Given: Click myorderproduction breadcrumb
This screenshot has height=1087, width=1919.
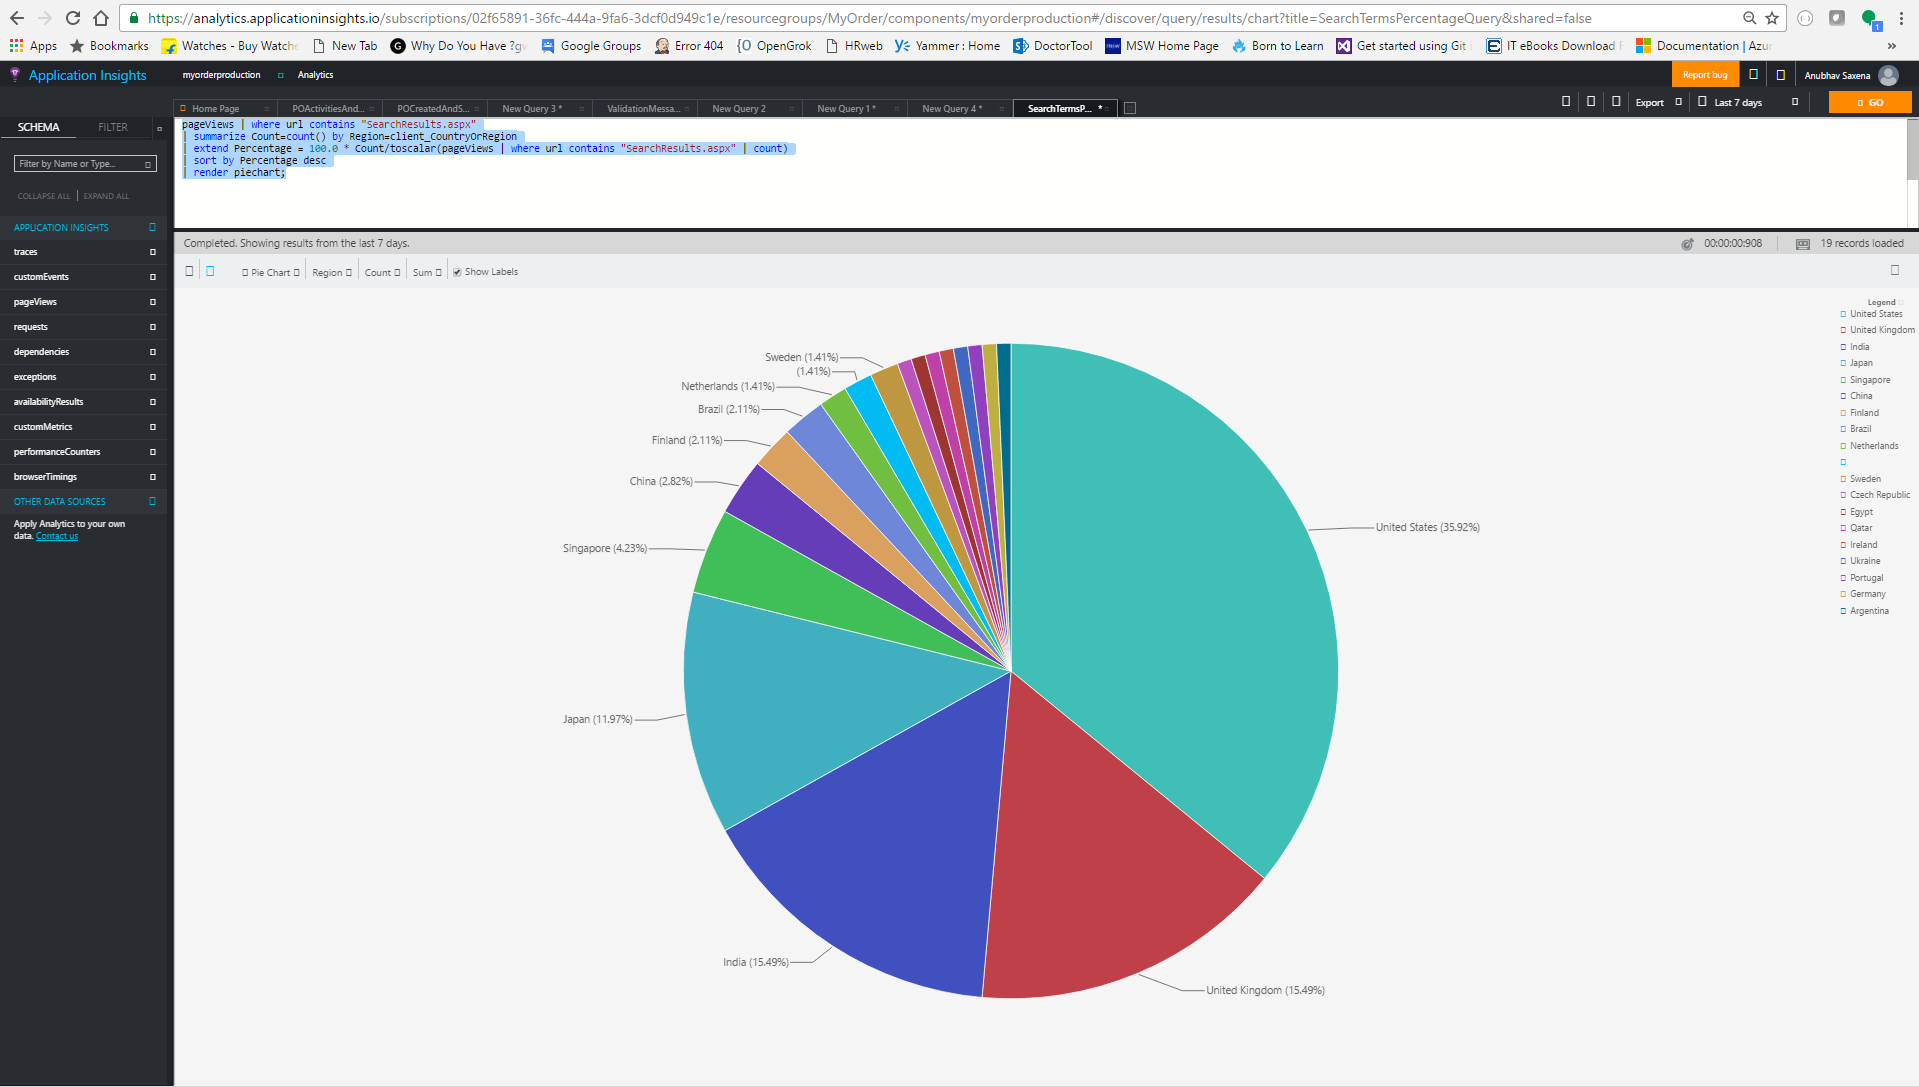Looking at the screenshot, I should [x=221, y=75].
